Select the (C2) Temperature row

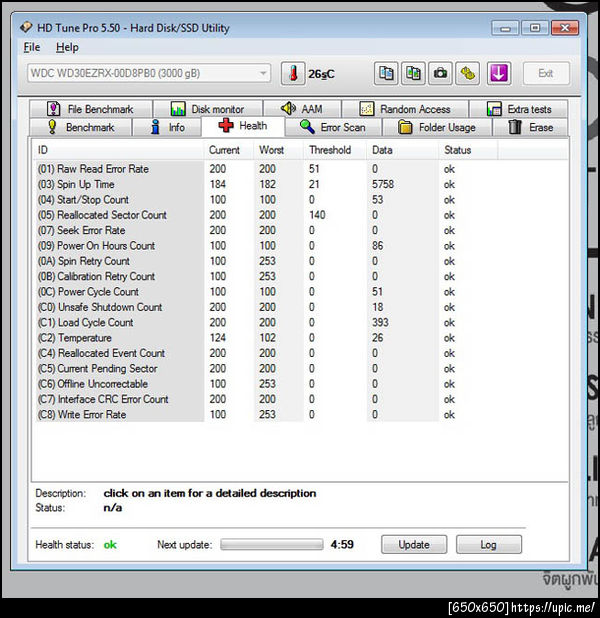click(266, 338)
